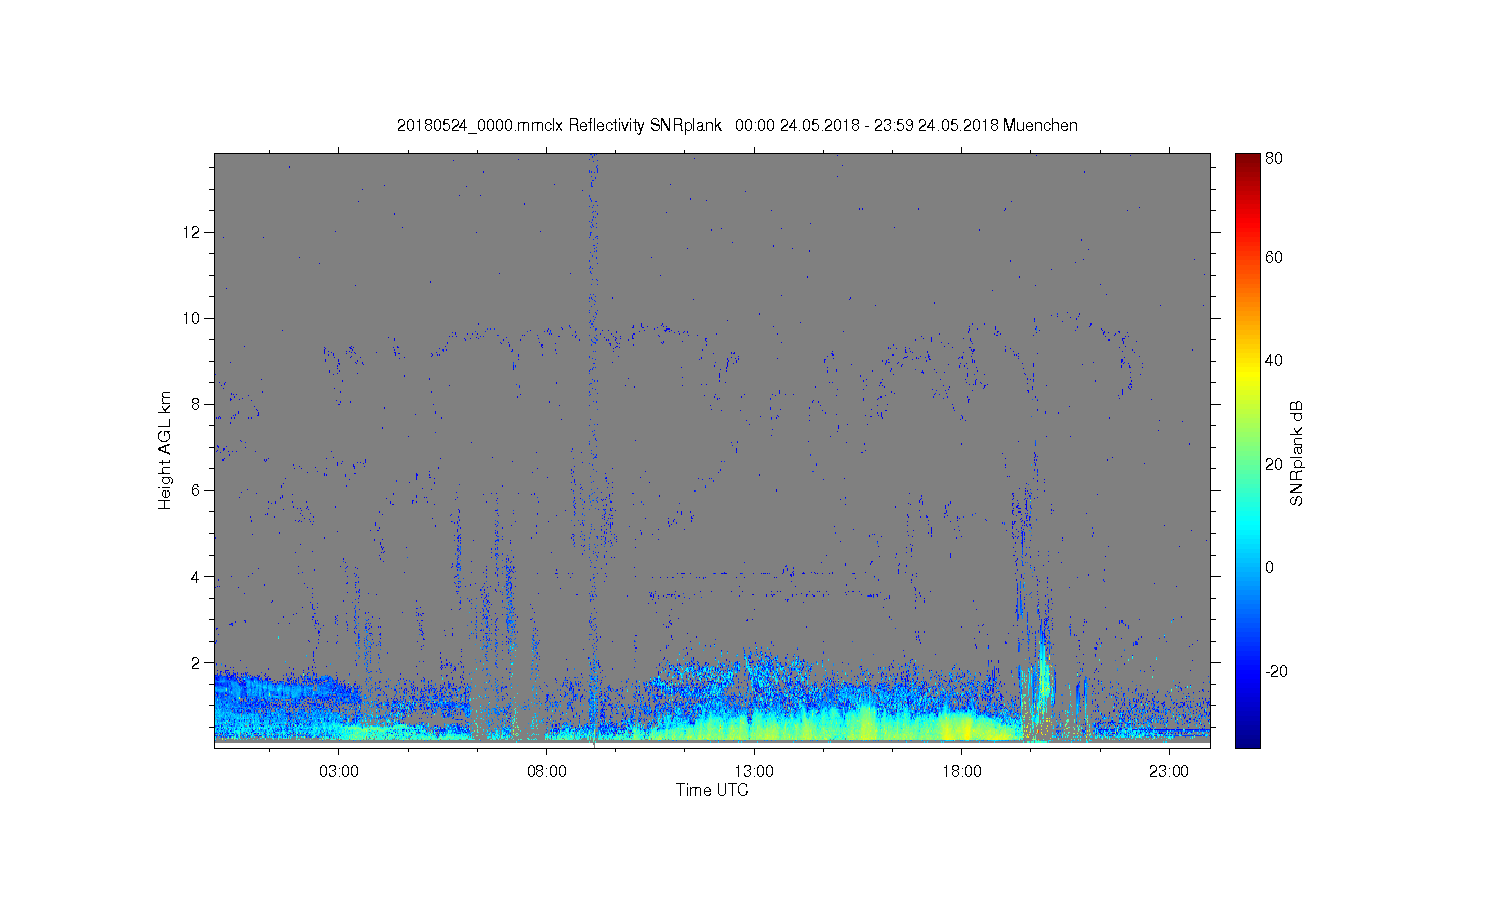Click the colorbar value -20
Image resolution: width=1500 pixels, height=900 pixels.
pyautogui.click(x=1276, y=671)
